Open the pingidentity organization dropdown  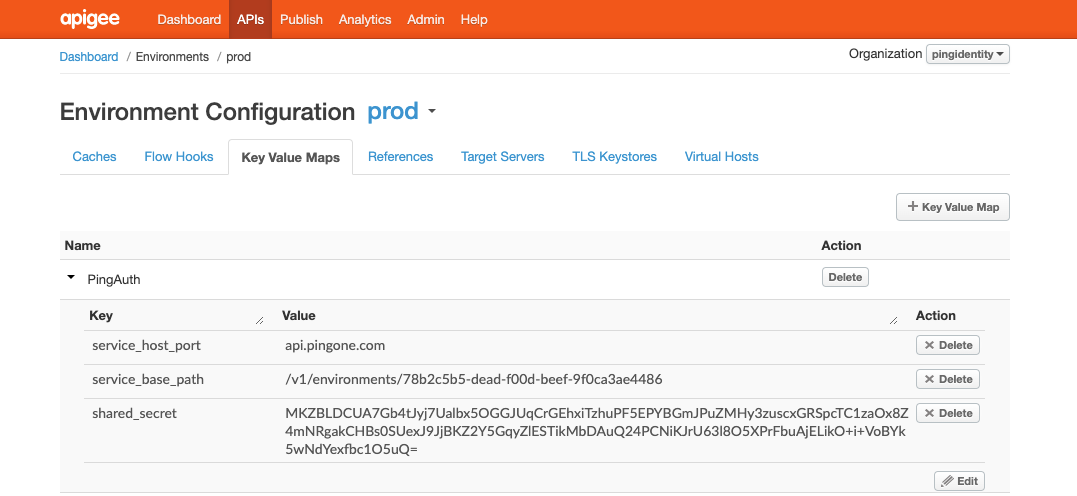(968, 54)
